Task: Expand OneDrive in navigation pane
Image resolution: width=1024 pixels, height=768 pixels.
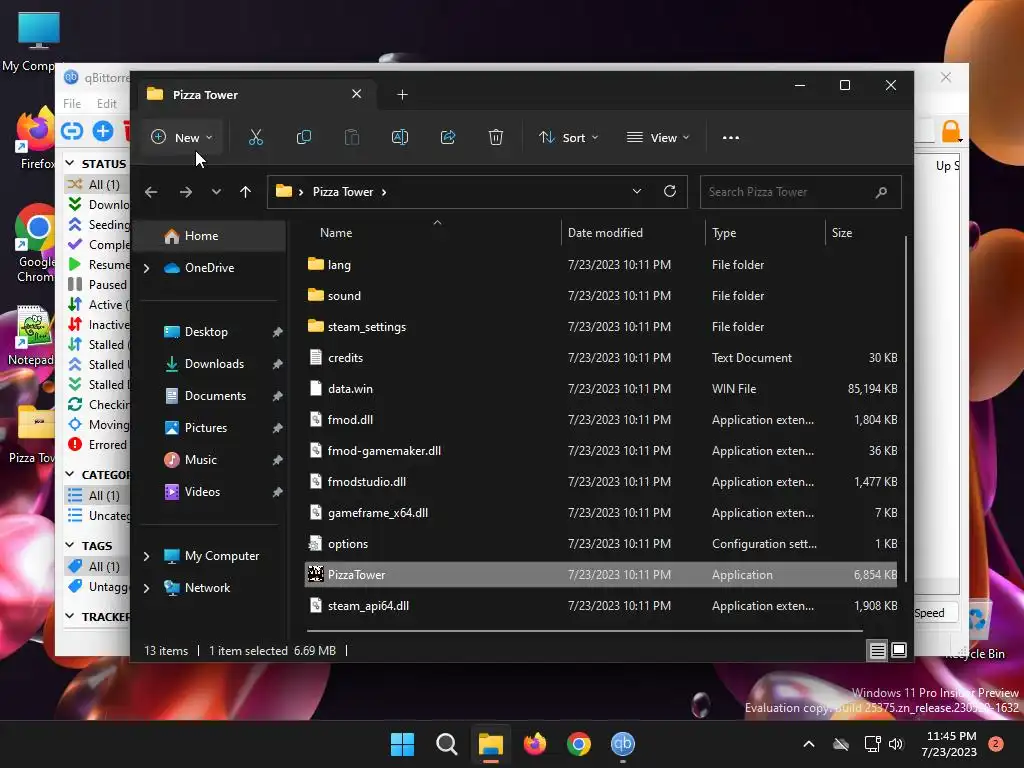Action: (146, 268)
